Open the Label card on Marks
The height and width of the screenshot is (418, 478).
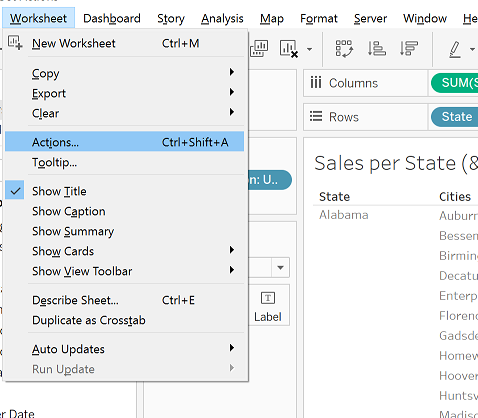coord(268,305)
